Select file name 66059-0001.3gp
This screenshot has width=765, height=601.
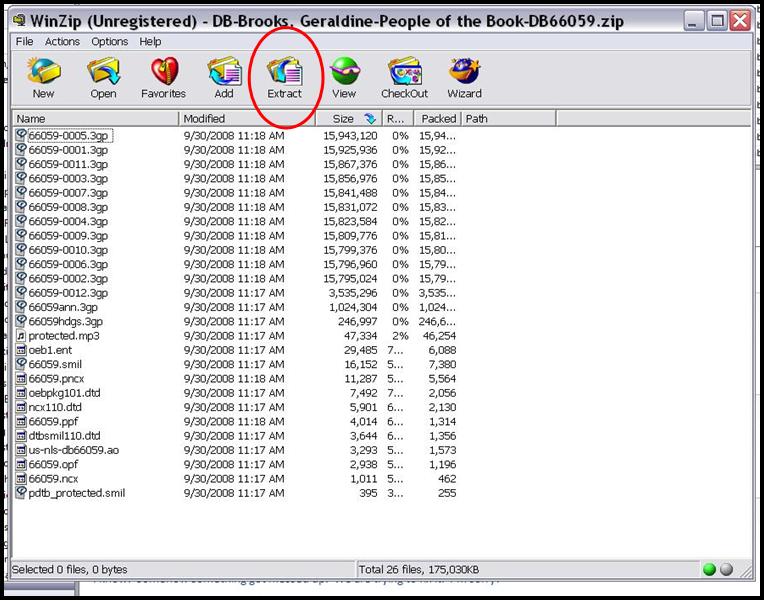point(68,150)
